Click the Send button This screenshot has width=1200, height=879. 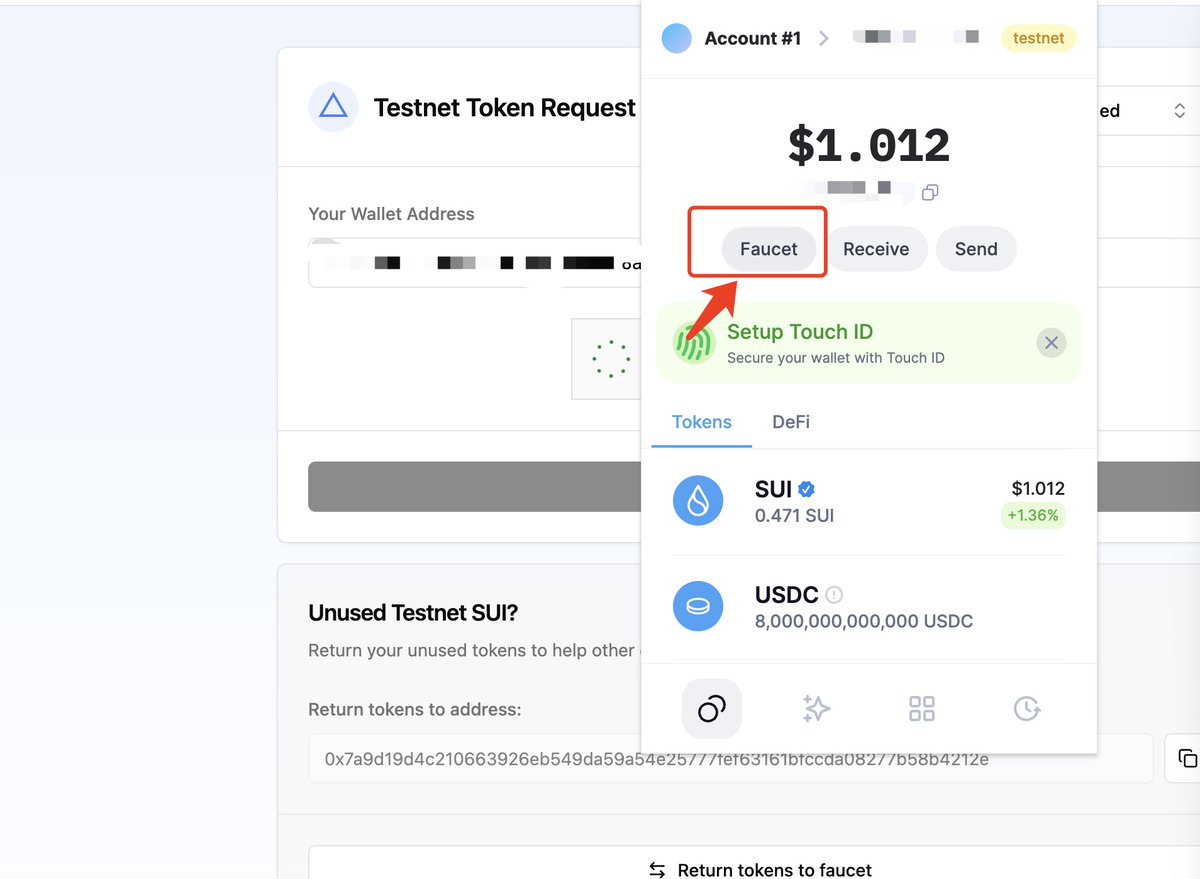point(976,249)
